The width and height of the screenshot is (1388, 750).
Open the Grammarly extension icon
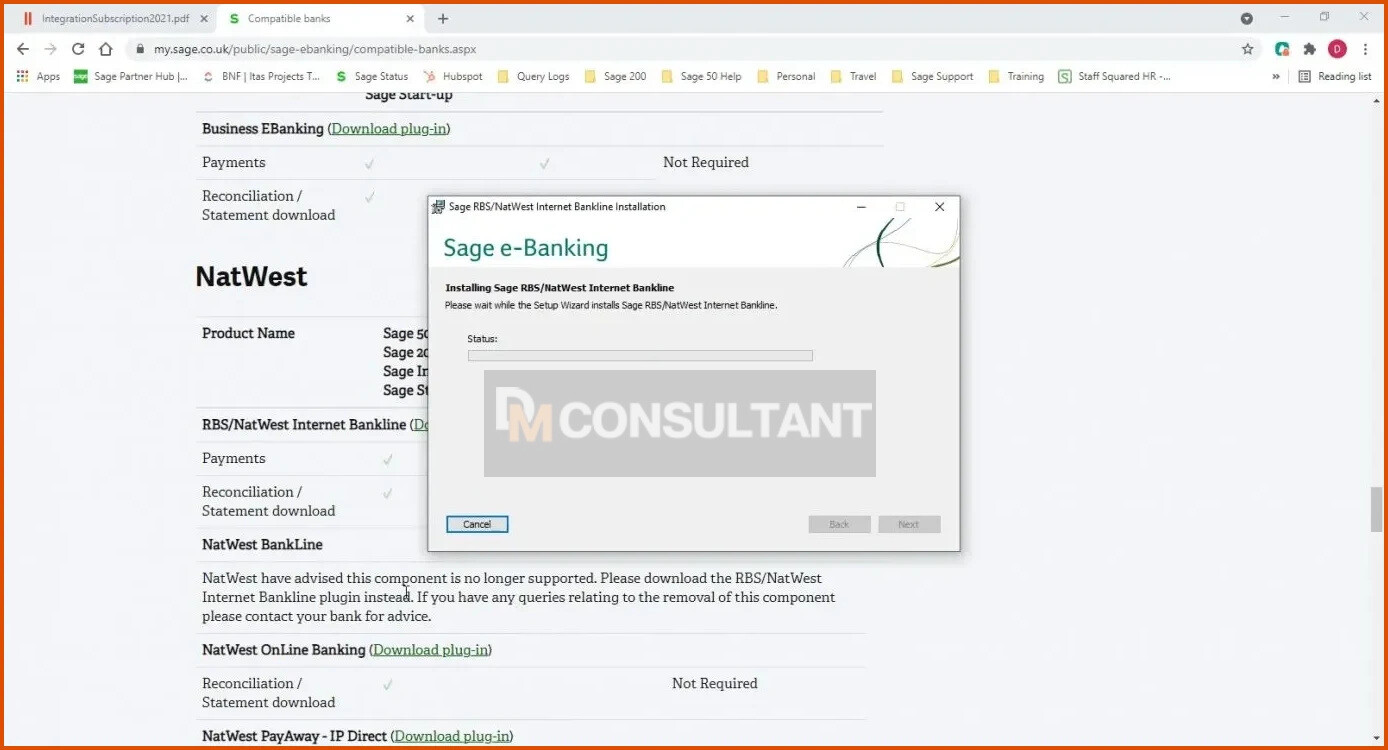click(x=1282, y=49)
